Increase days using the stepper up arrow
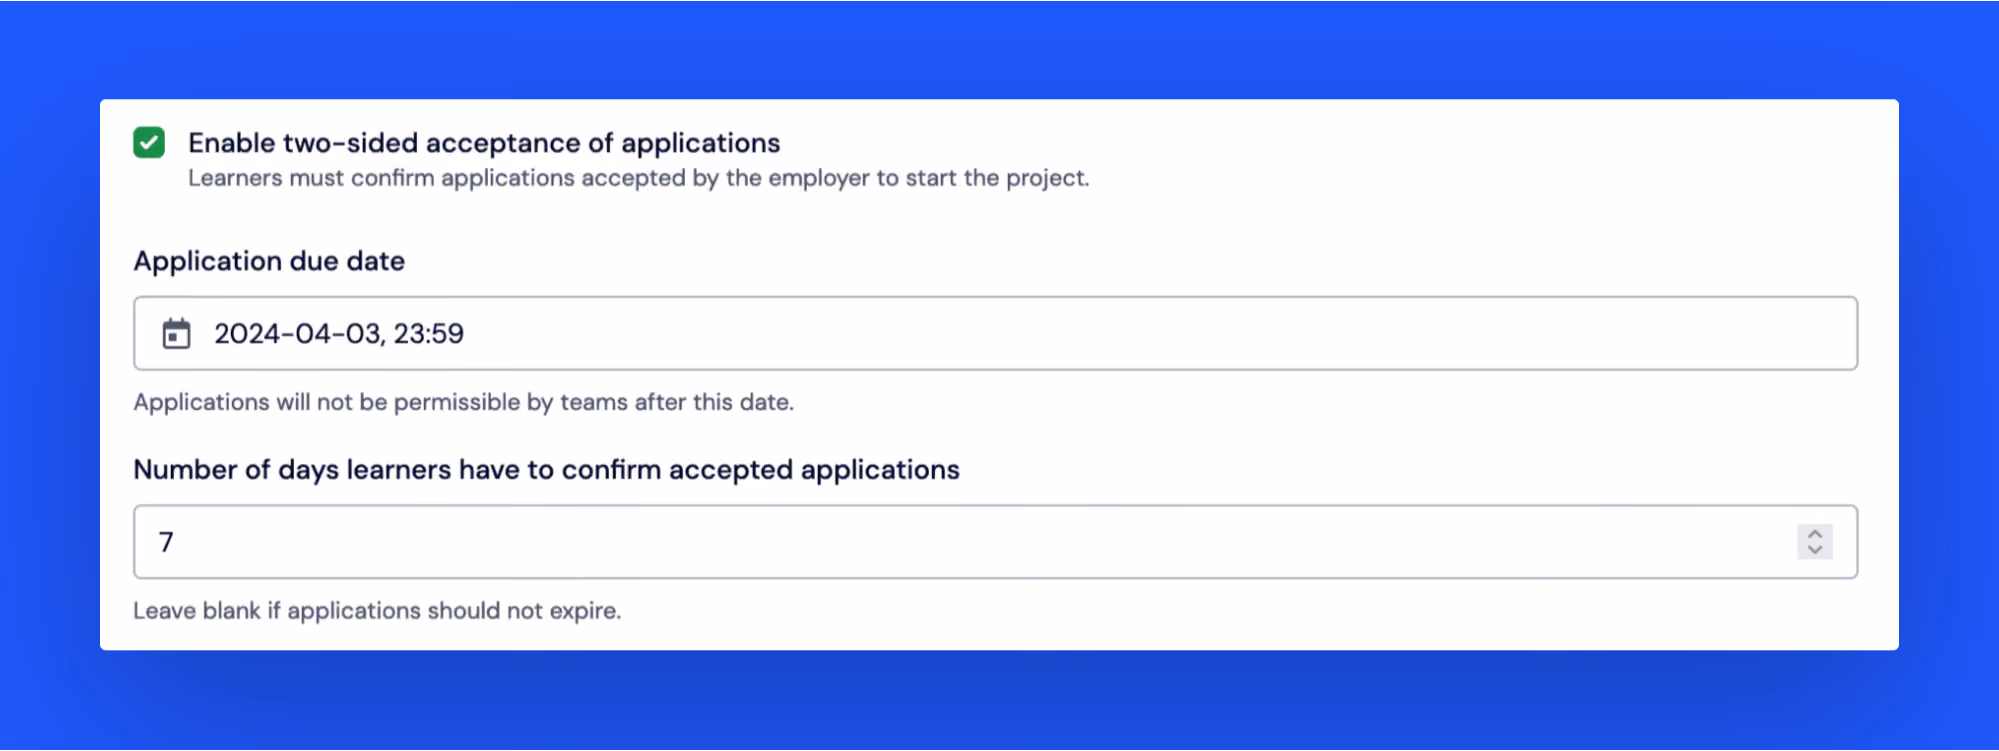 (x=1815, y=534)
